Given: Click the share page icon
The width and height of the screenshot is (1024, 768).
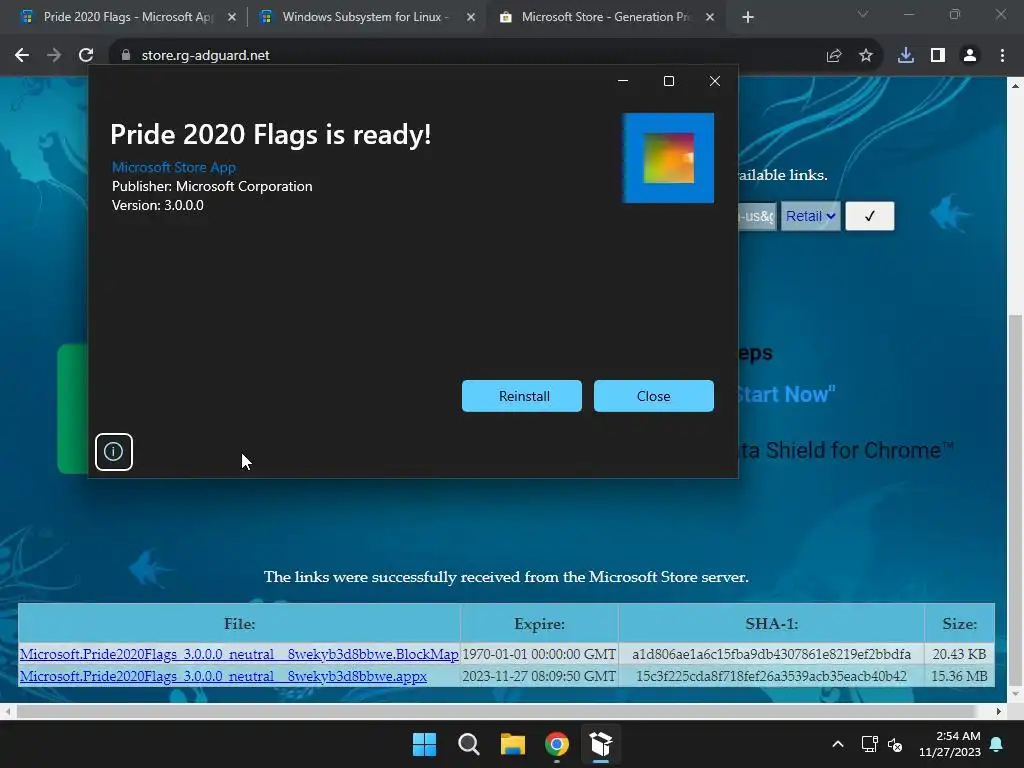Looking at the screenshot, I should point(834,56).
